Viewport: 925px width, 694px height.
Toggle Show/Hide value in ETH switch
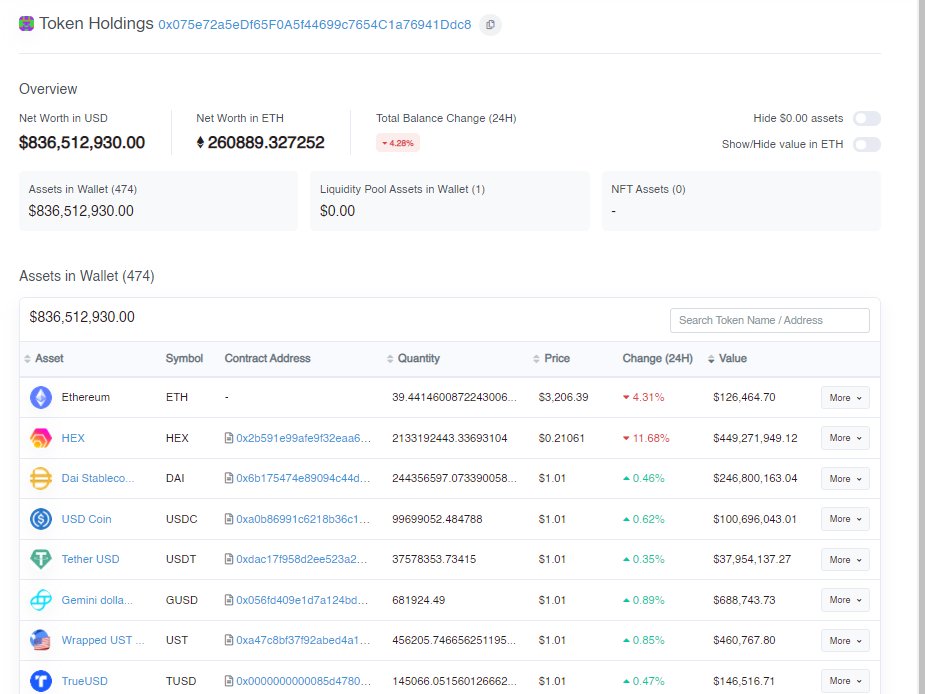pos(867,145)
